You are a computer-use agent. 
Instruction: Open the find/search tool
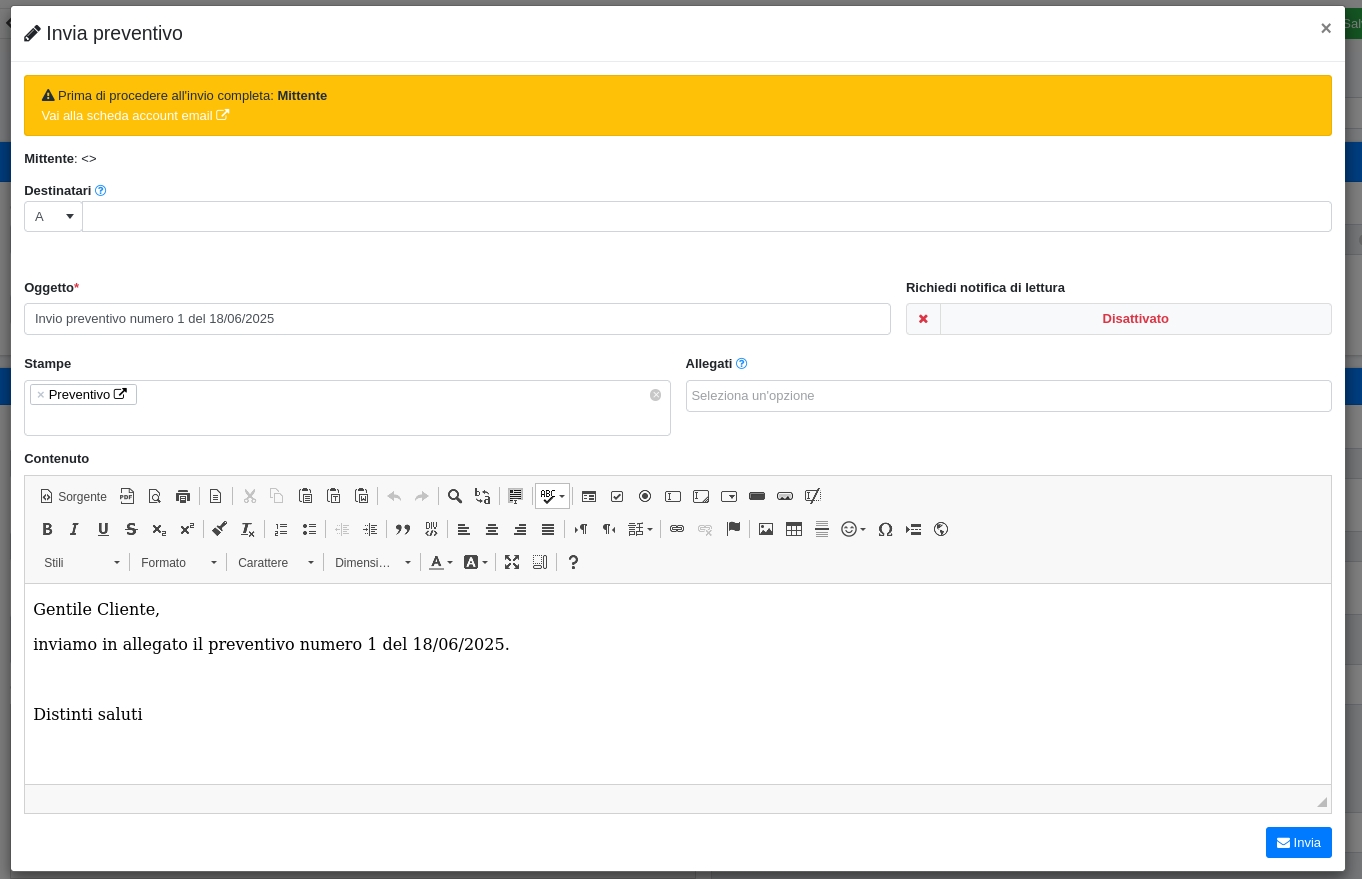455,496
